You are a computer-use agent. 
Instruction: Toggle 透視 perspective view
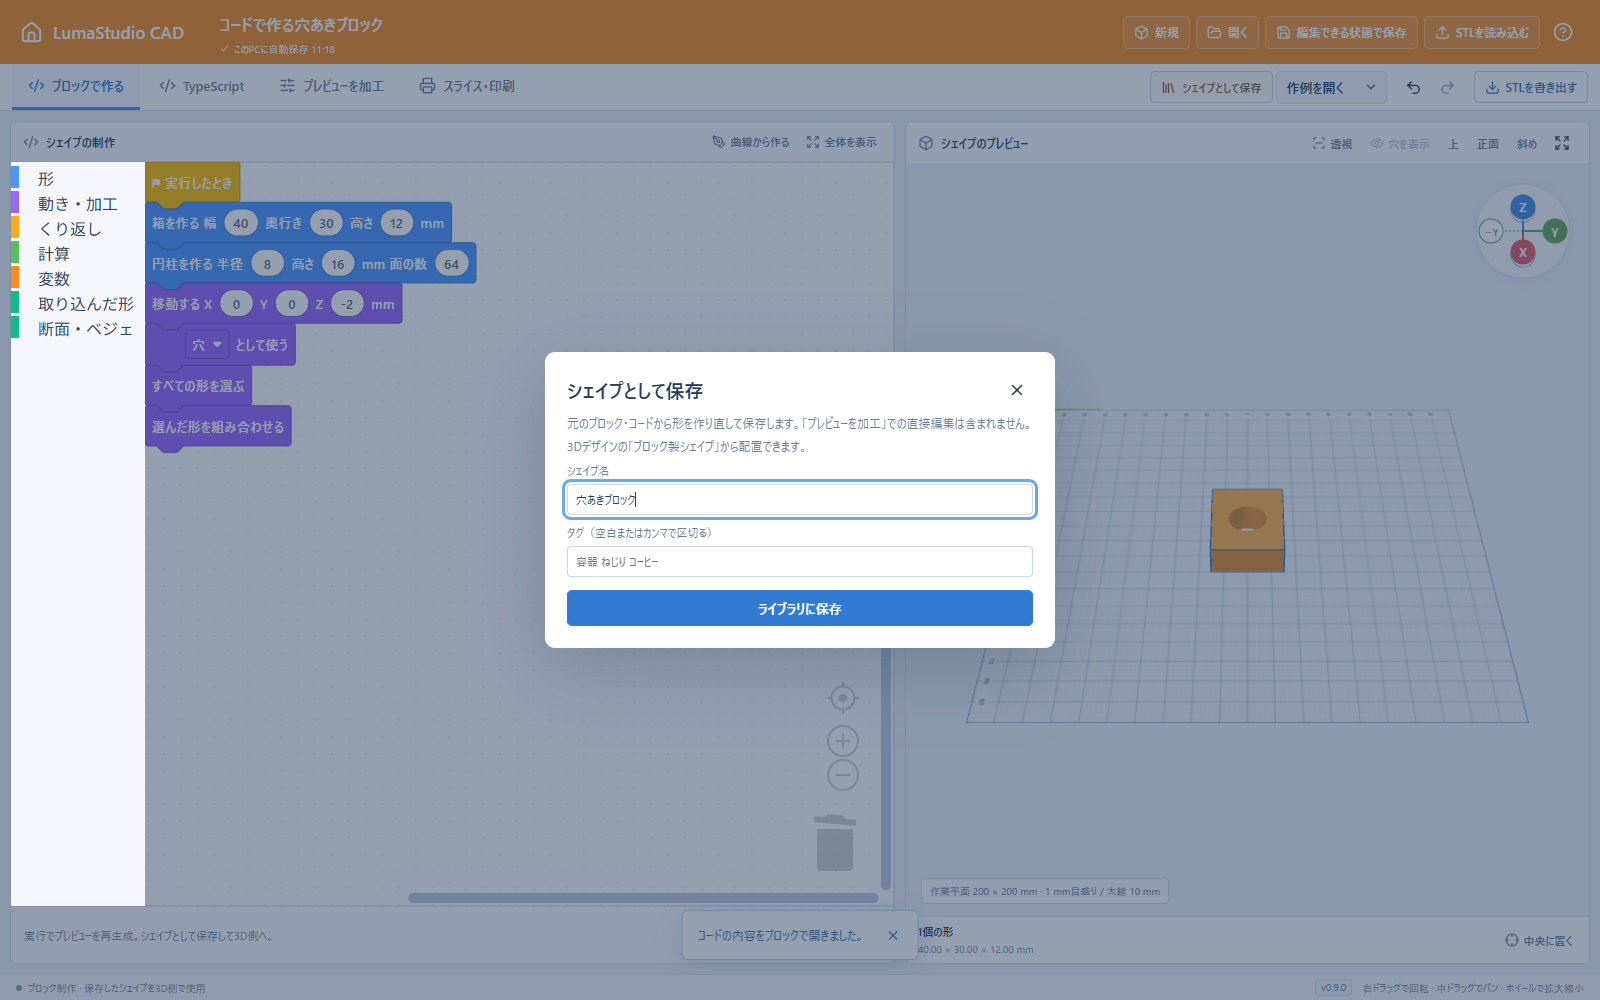[x=1332, y=144]
